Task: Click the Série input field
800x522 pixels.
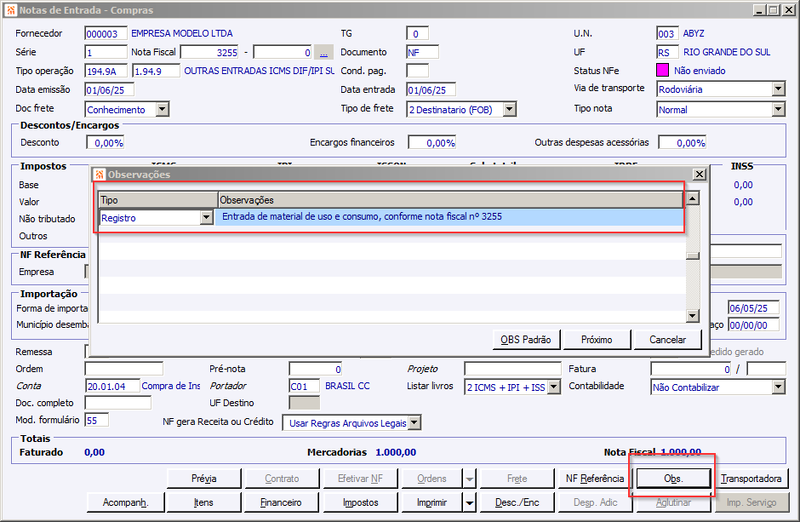Action: pos(106,52)
